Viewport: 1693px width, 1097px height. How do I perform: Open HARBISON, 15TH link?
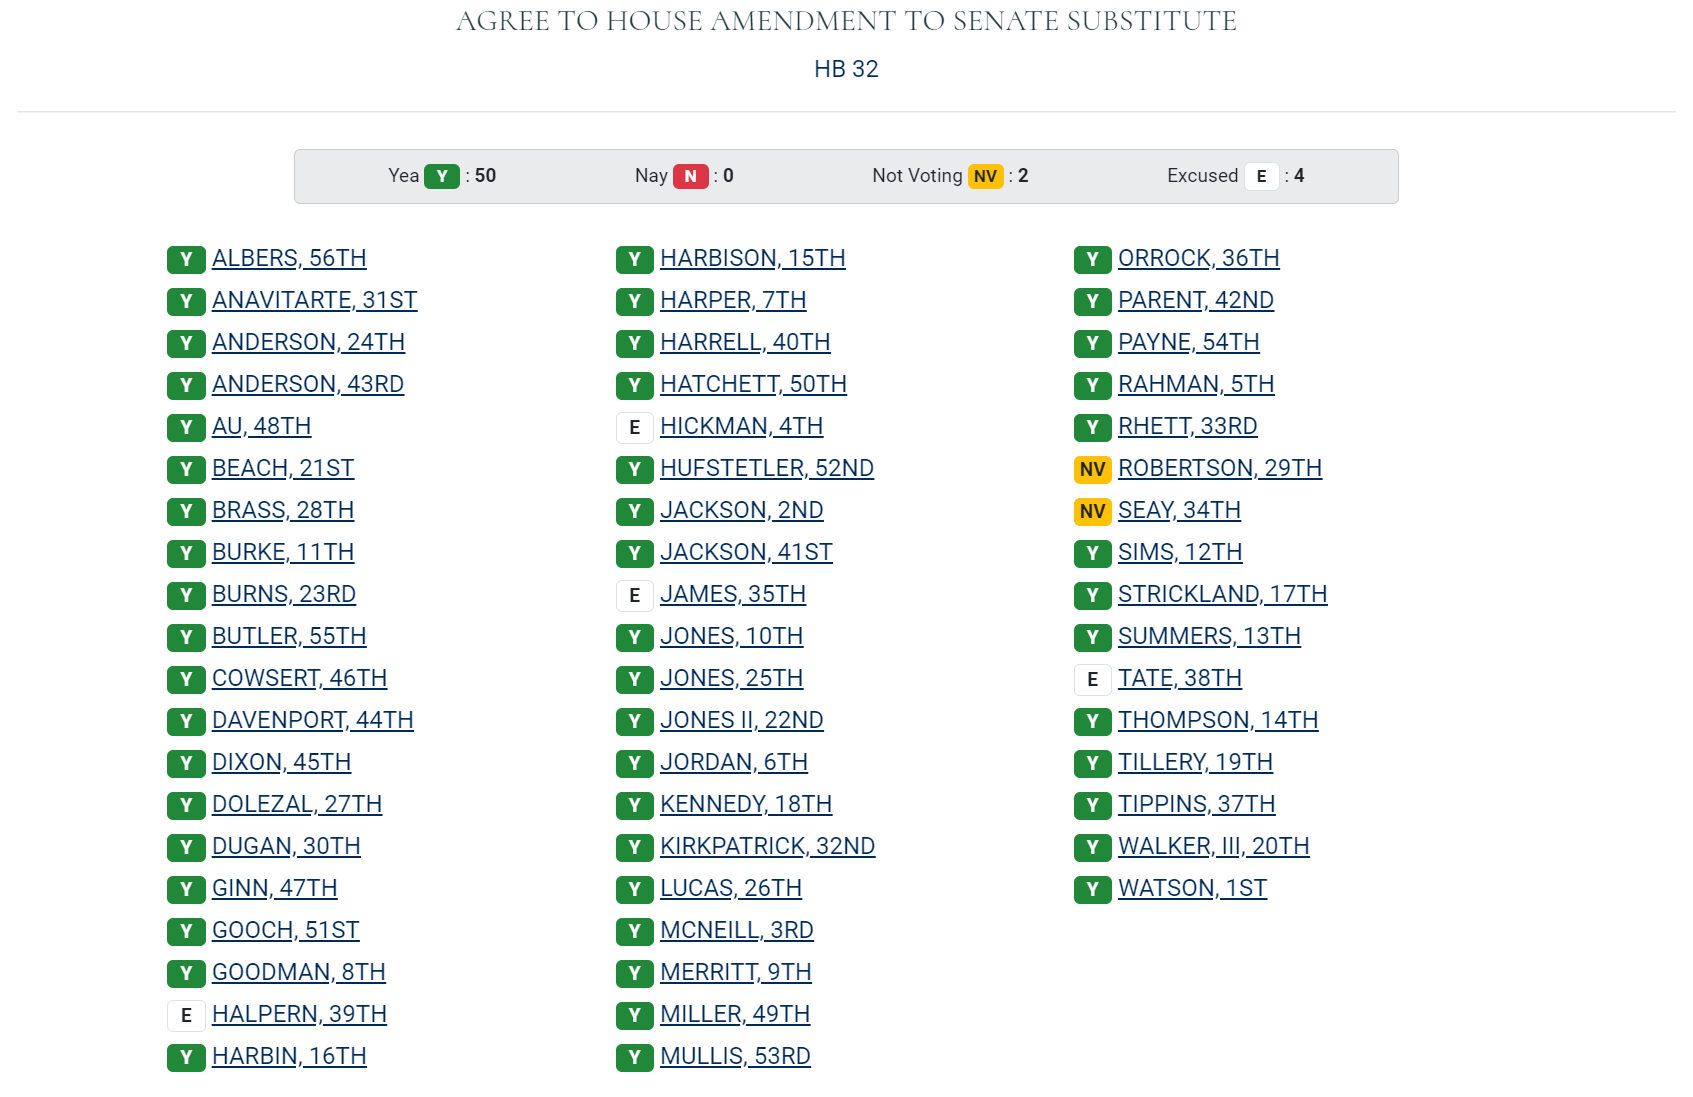coord(753,258)
